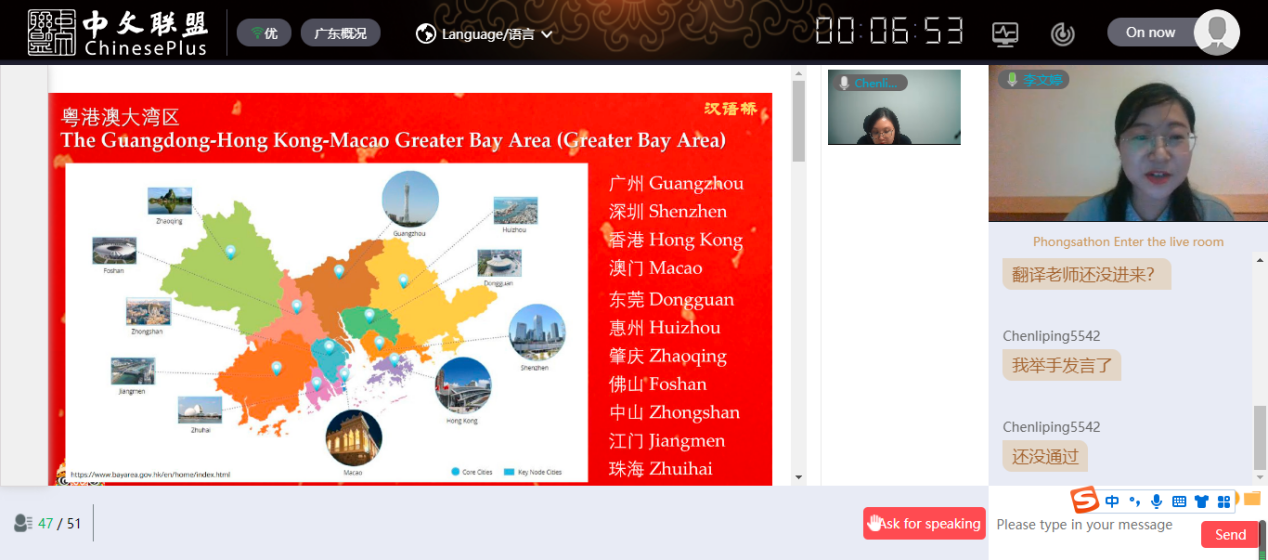Click the 广东概况 course title tab
Viewport: 1268px width, 560px height.
pos(340,33)
